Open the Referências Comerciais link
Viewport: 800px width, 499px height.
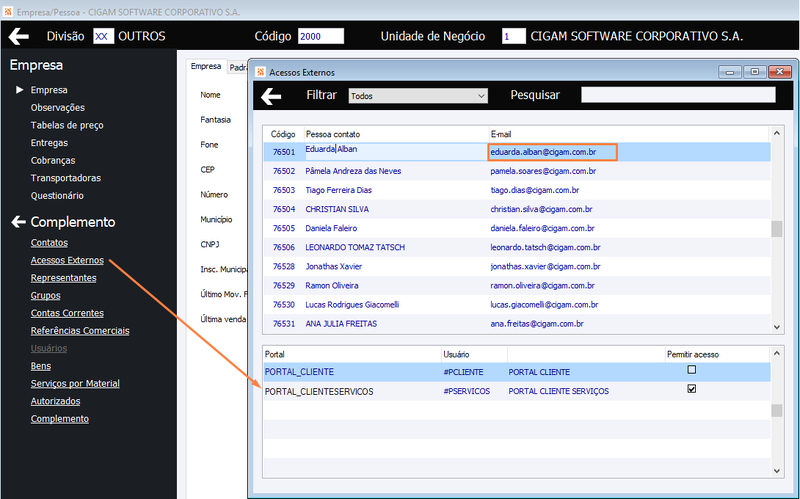tap(80, 331)
